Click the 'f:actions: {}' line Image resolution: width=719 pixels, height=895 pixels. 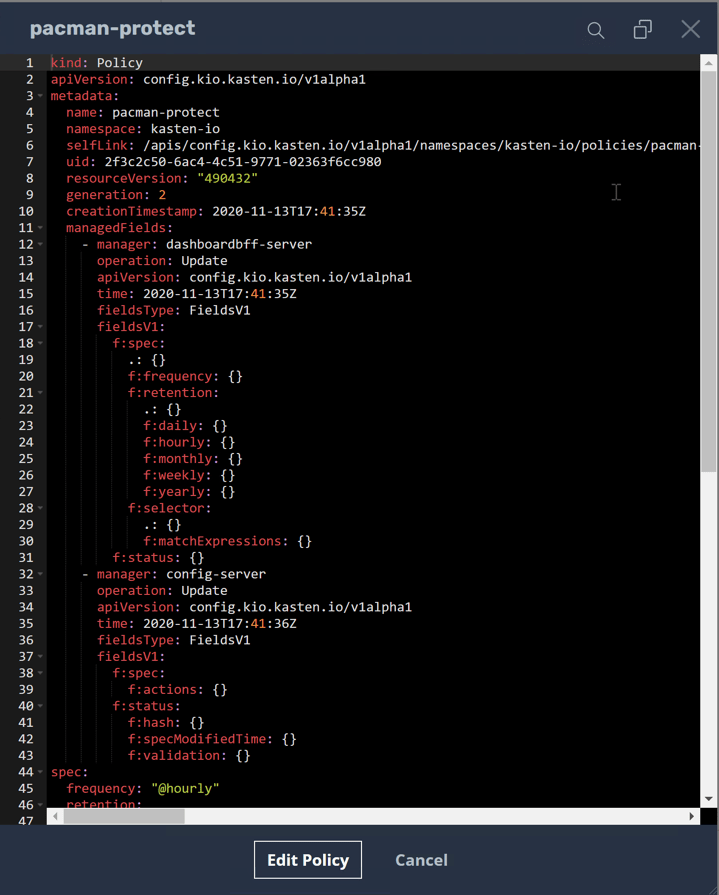(x=177, y=690)
